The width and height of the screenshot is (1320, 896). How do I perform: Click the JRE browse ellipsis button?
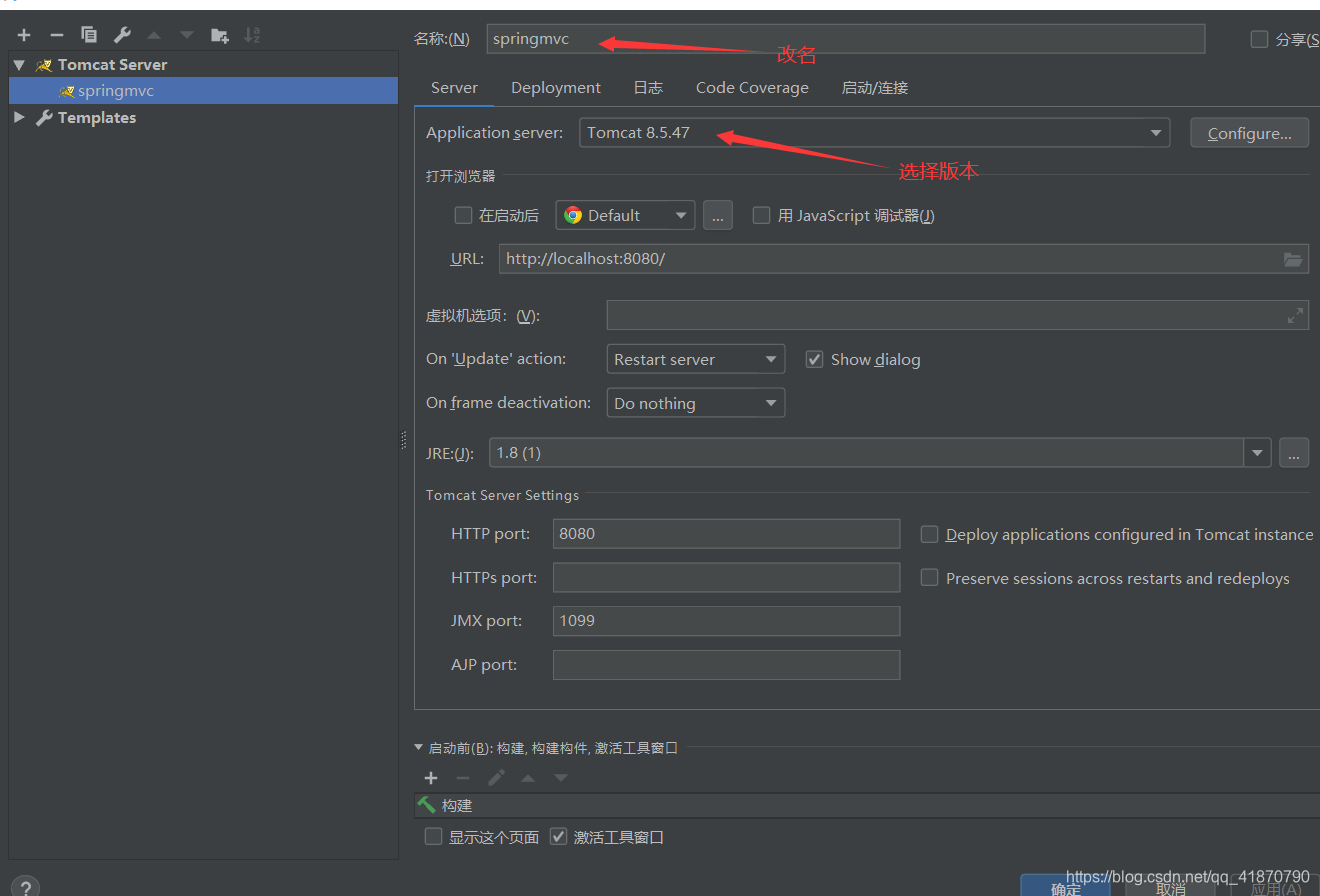tap(1293, 453)
